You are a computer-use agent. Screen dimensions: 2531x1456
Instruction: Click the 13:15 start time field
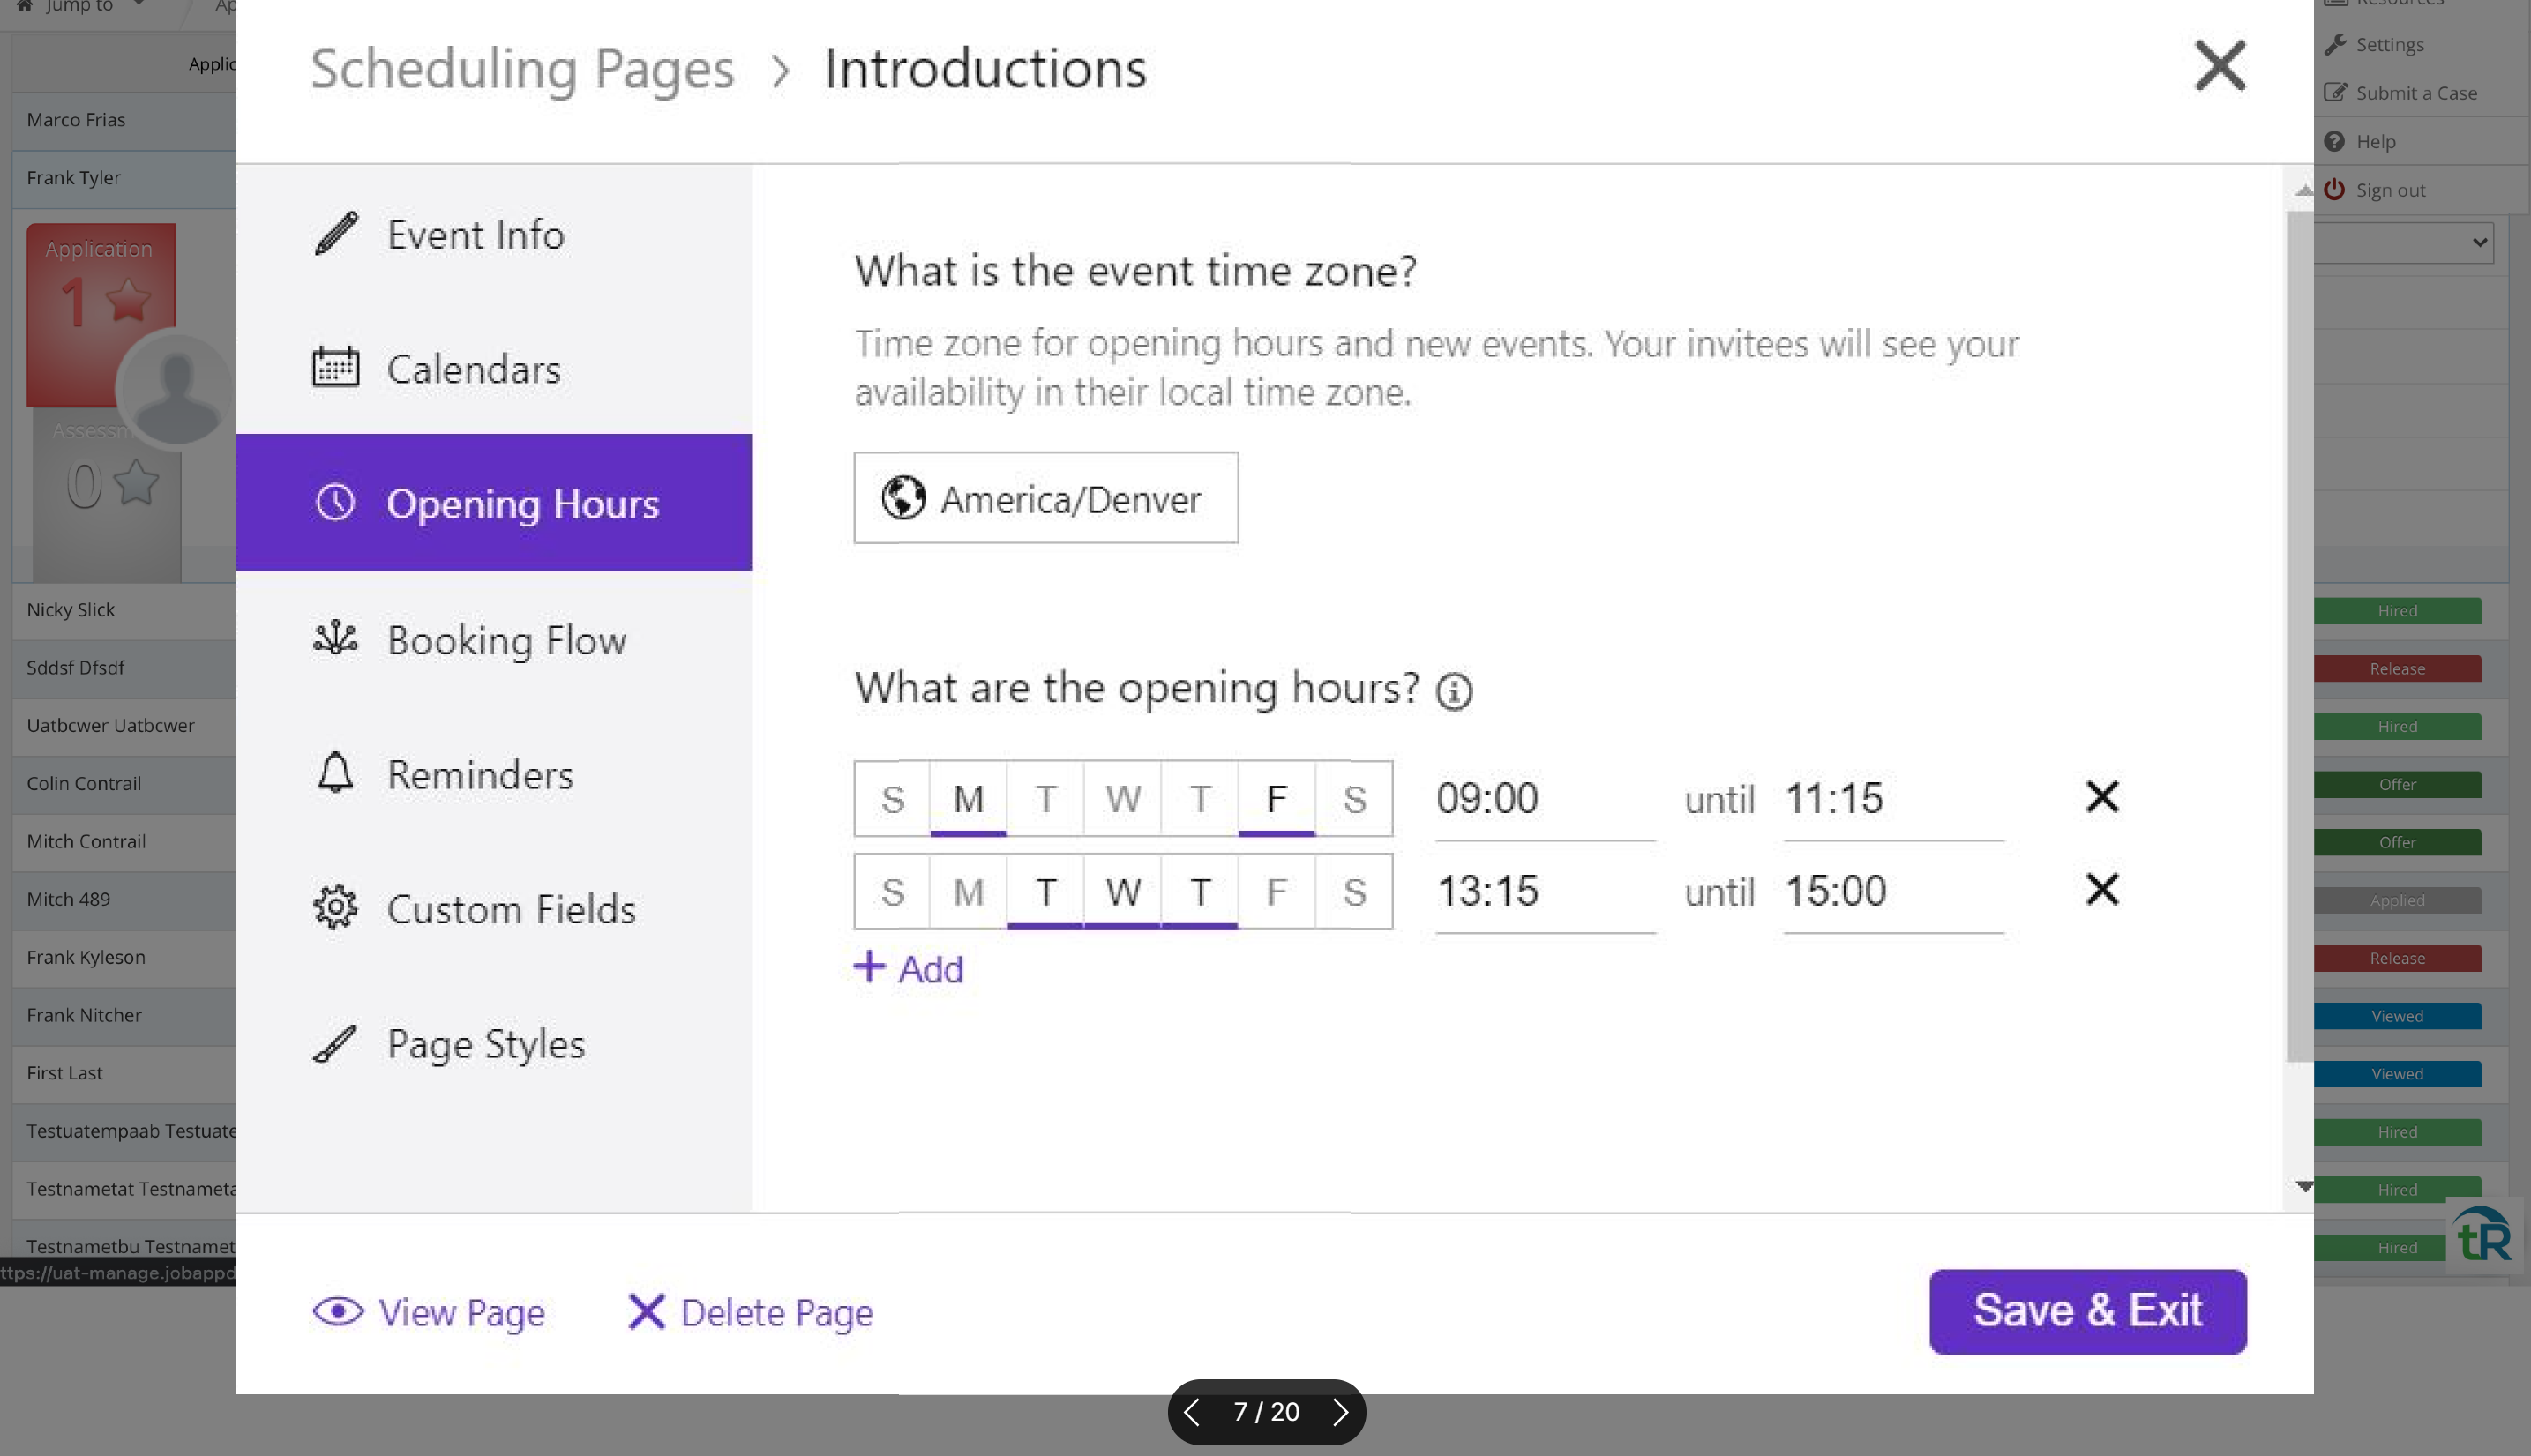1489,891
